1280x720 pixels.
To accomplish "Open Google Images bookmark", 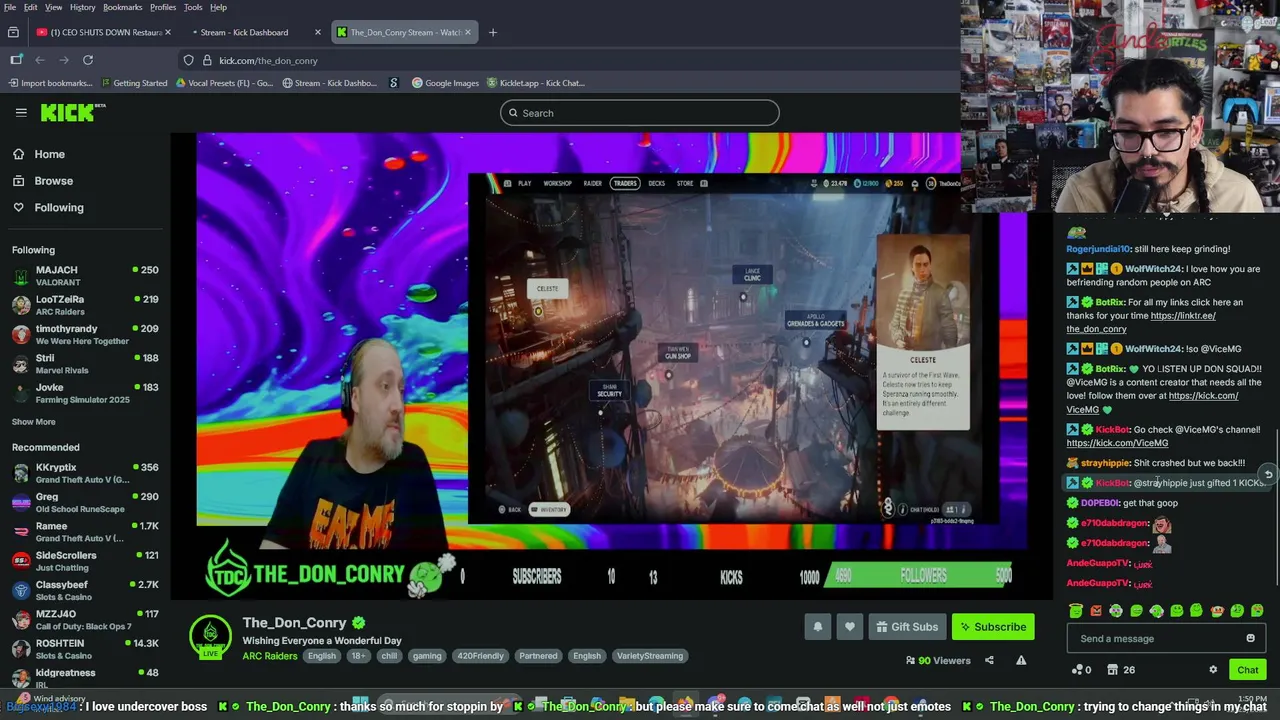I will (446, 83).
